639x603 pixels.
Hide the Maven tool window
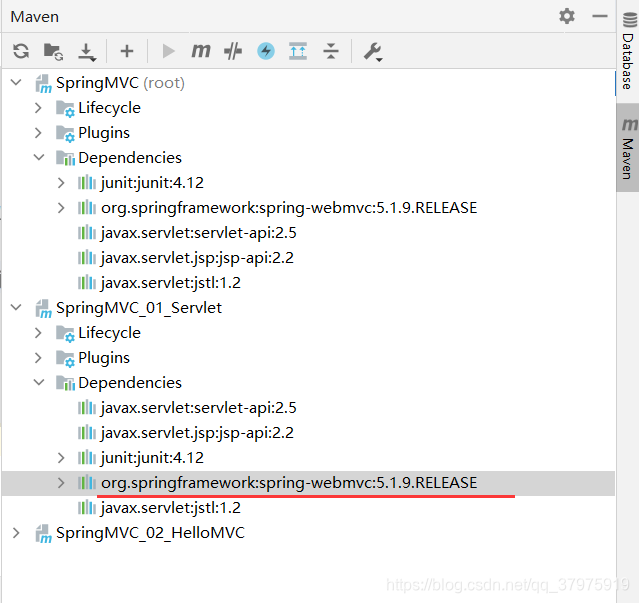click(x=599, y=16)
